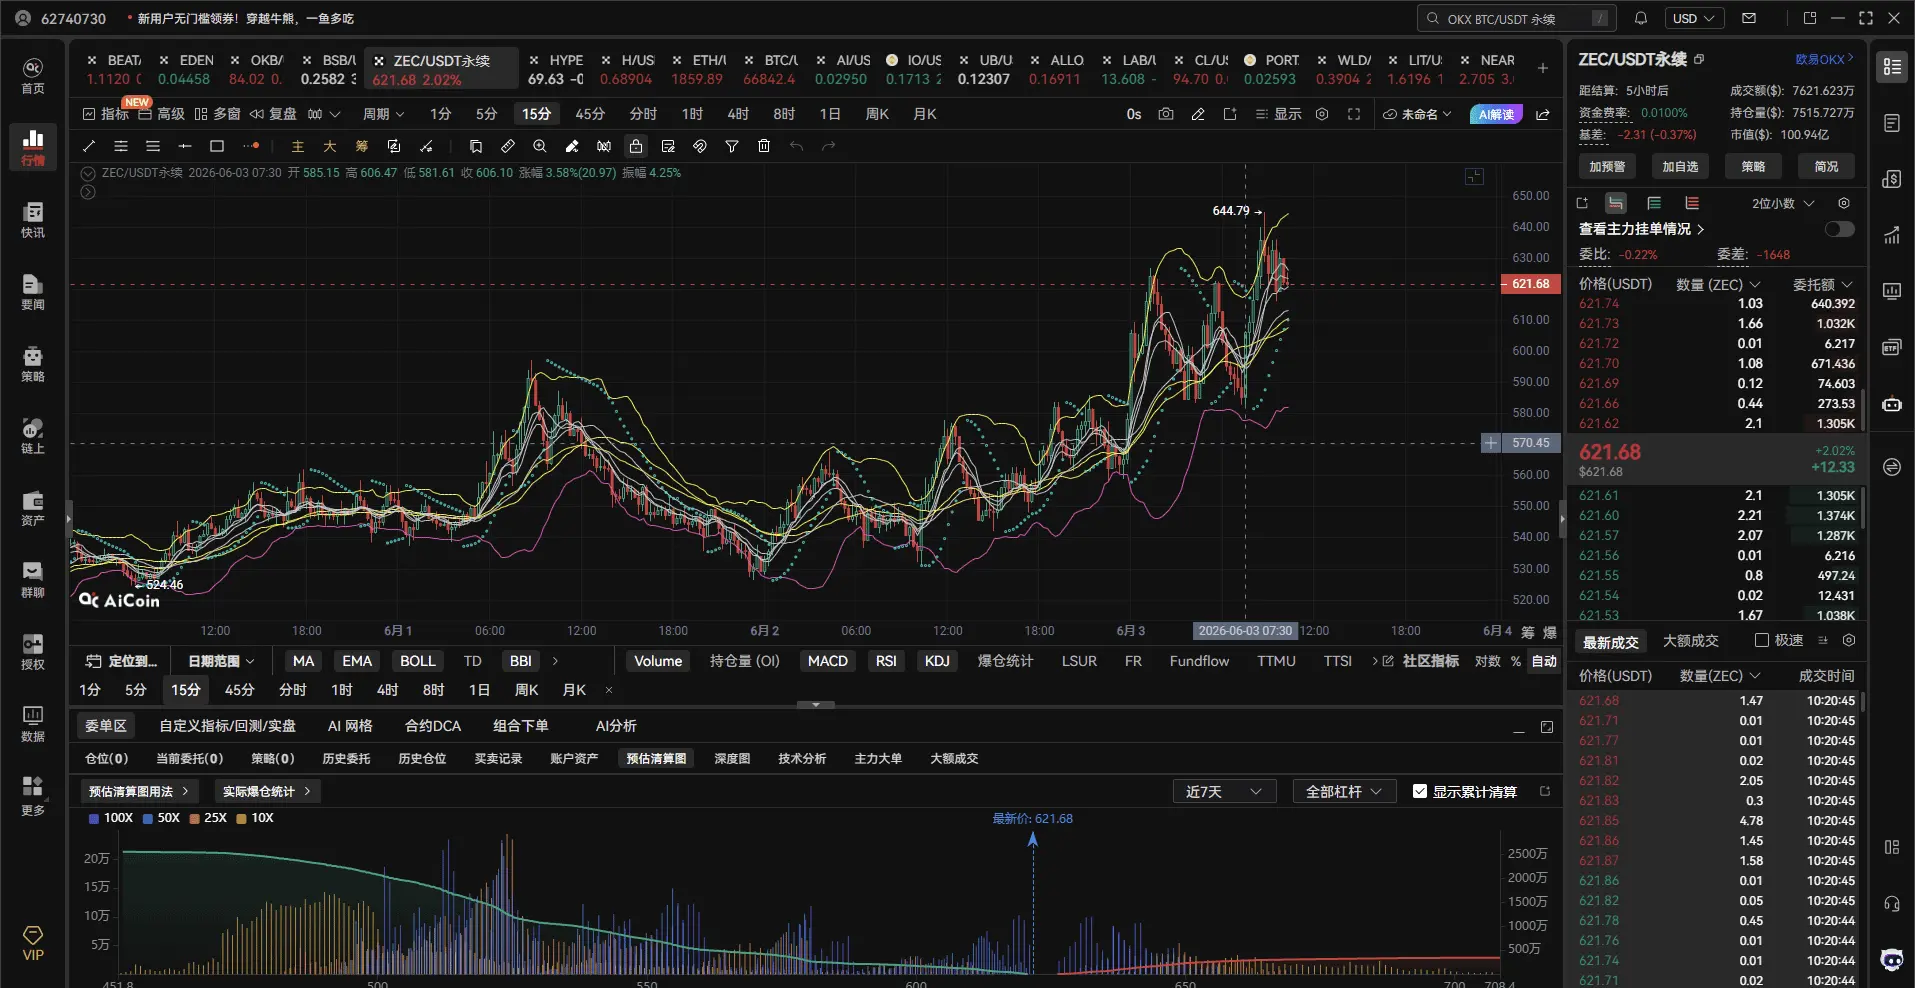
Task: Toggle the 极速 checkbox in latest trades
Action: pyautogui.click(x=1762, y=640)
